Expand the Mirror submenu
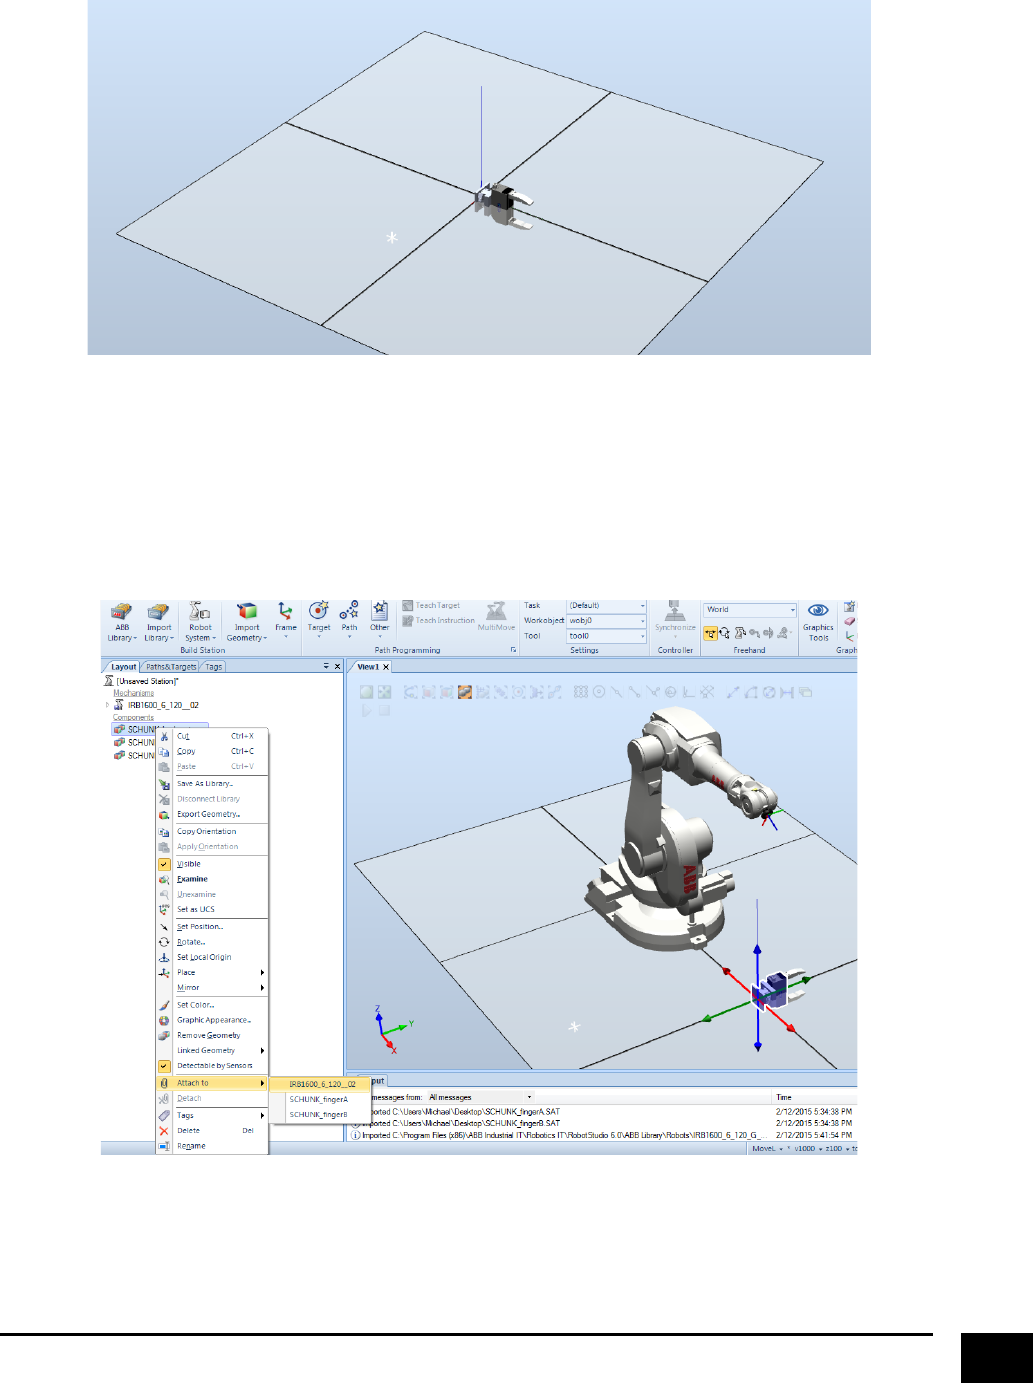1033x1383 pixels. pos(212,988)
